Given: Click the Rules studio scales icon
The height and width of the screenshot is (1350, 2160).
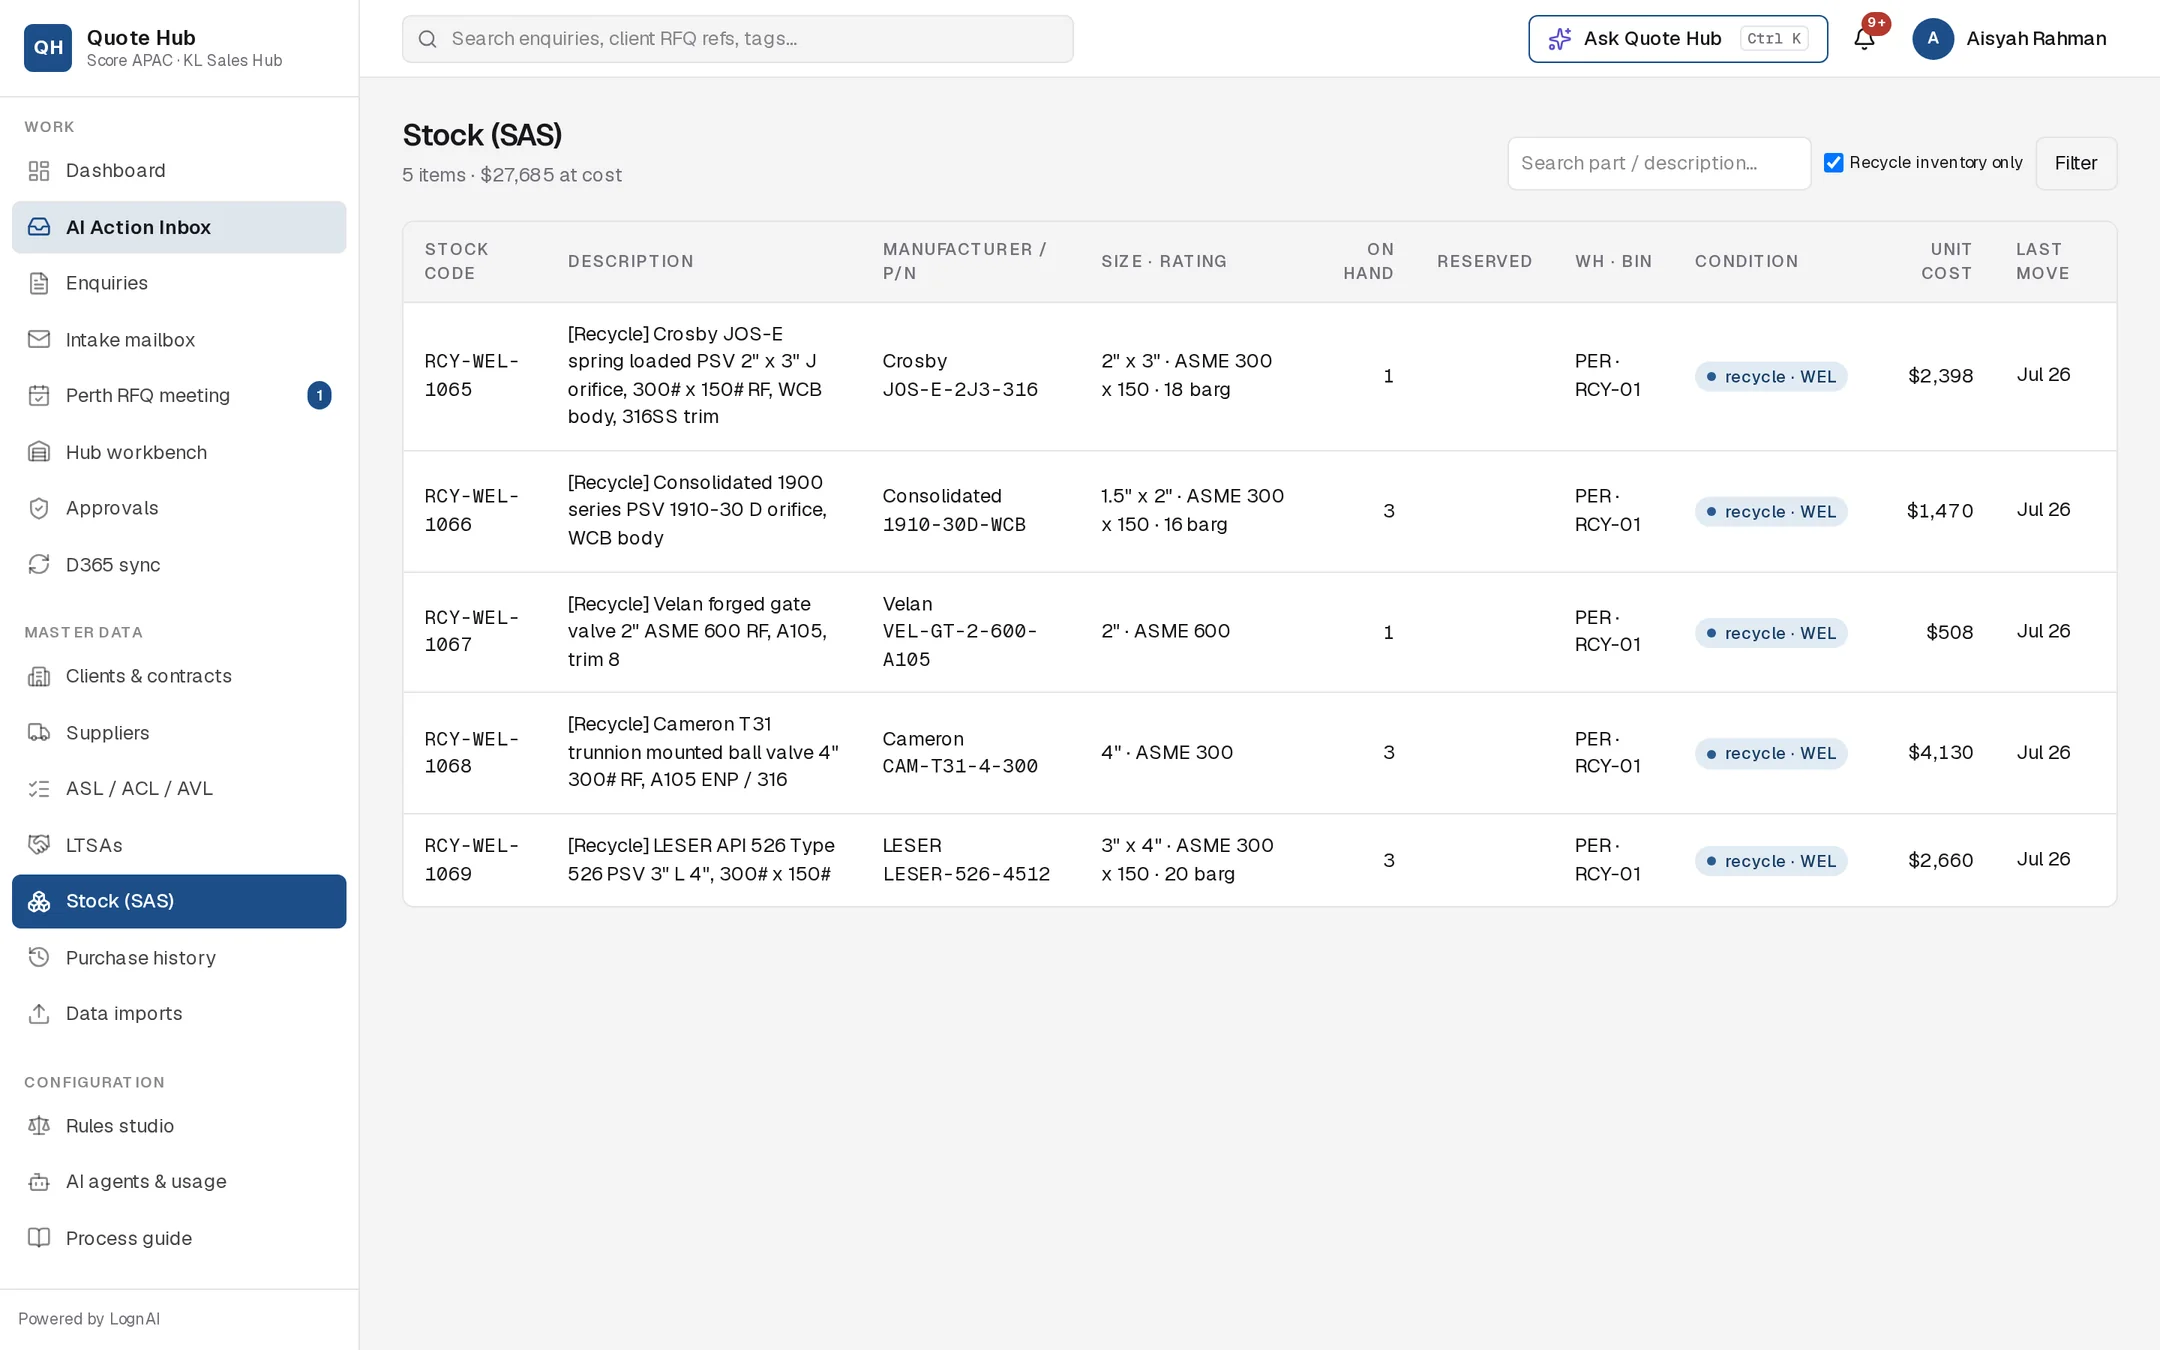Looking at the screenshot, I should click(39, 1126).
